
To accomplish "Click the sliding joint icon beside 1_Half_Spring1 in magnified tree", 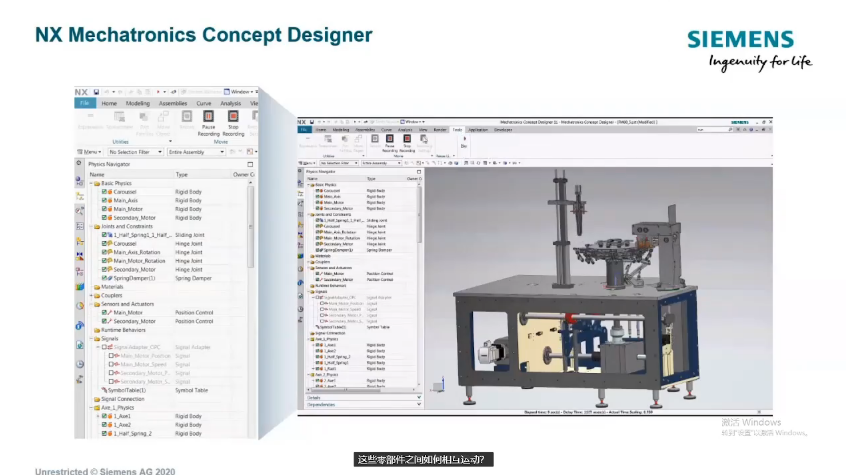I will pyautogui.click(x=110, y=235).
